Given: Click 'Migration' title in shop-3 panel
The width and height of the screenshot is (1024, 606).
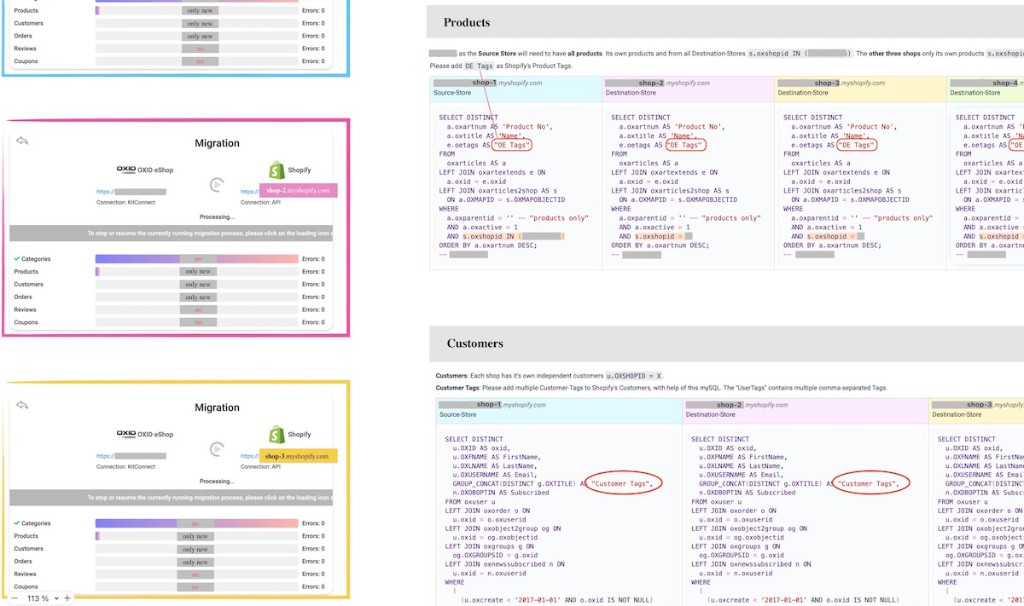Looking at the screenshot, I should pos(217,407).
